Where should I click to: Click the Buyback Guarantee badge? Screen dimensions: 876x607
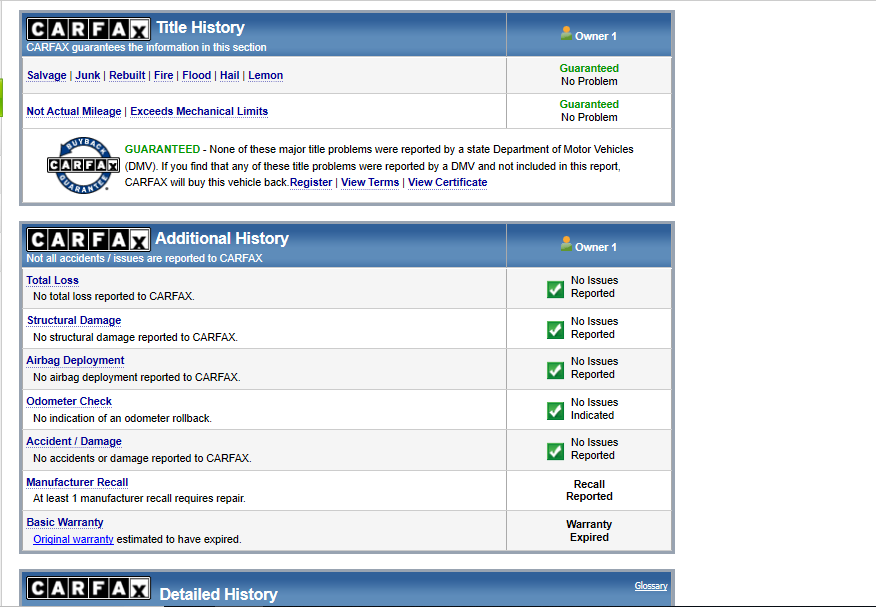click(83, 165)
